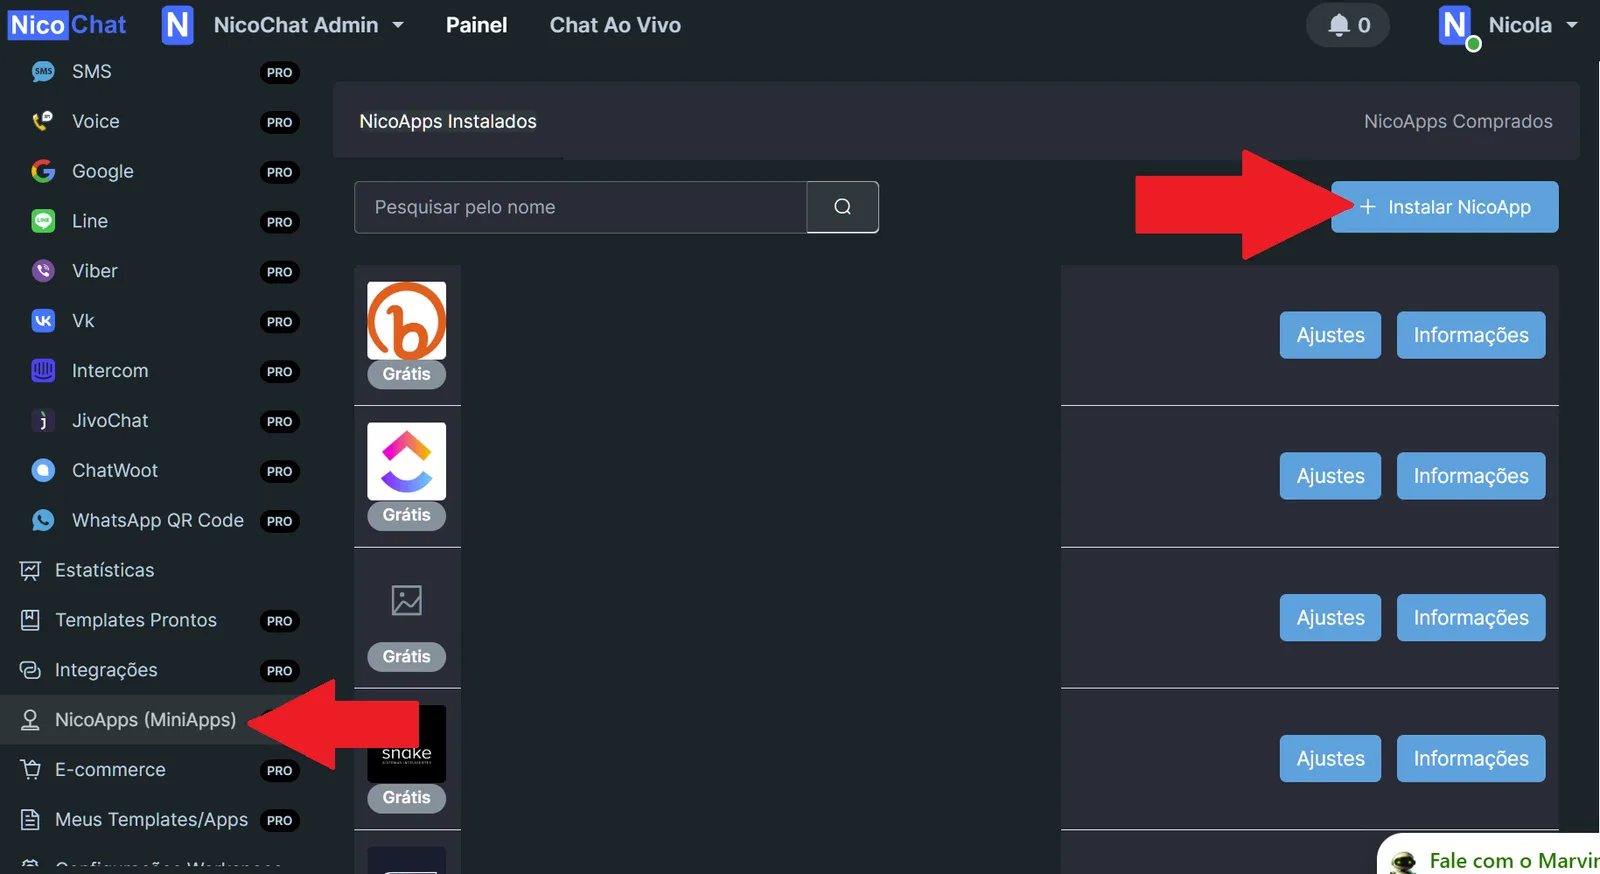The image size is (1600, 874).
Task: Click the Estatísticas chart icon
Action: [30, 571]
